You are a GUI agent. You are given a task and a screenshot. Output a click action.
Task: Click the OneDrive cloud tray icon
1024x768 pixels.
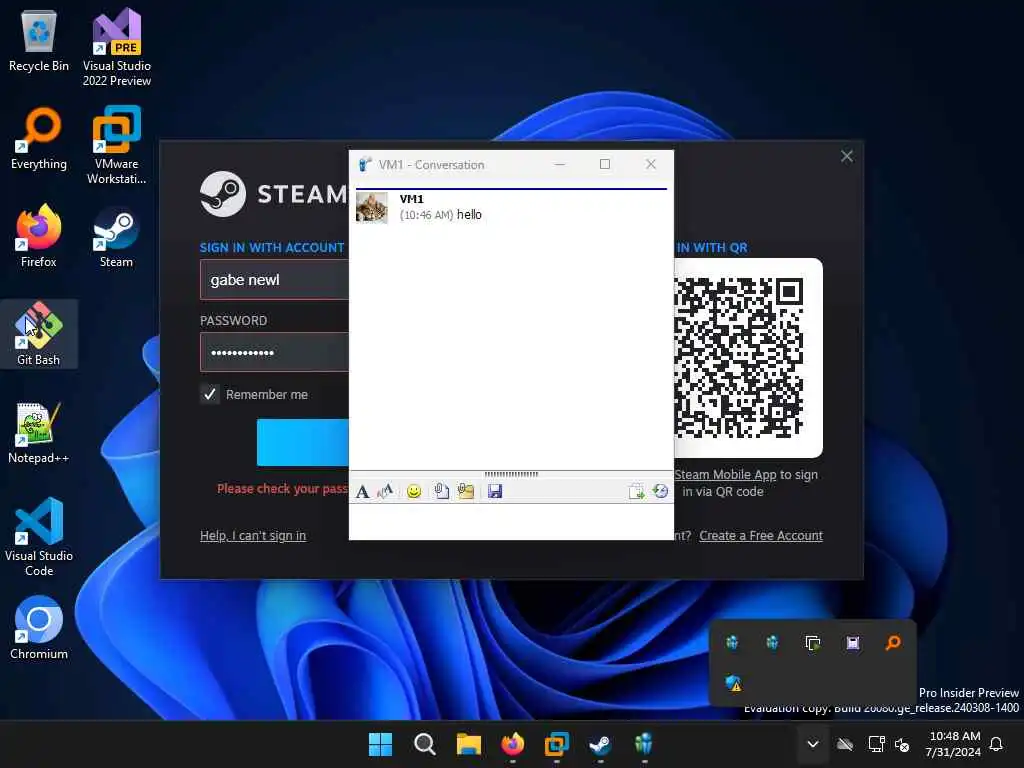[x=845, y=744]
